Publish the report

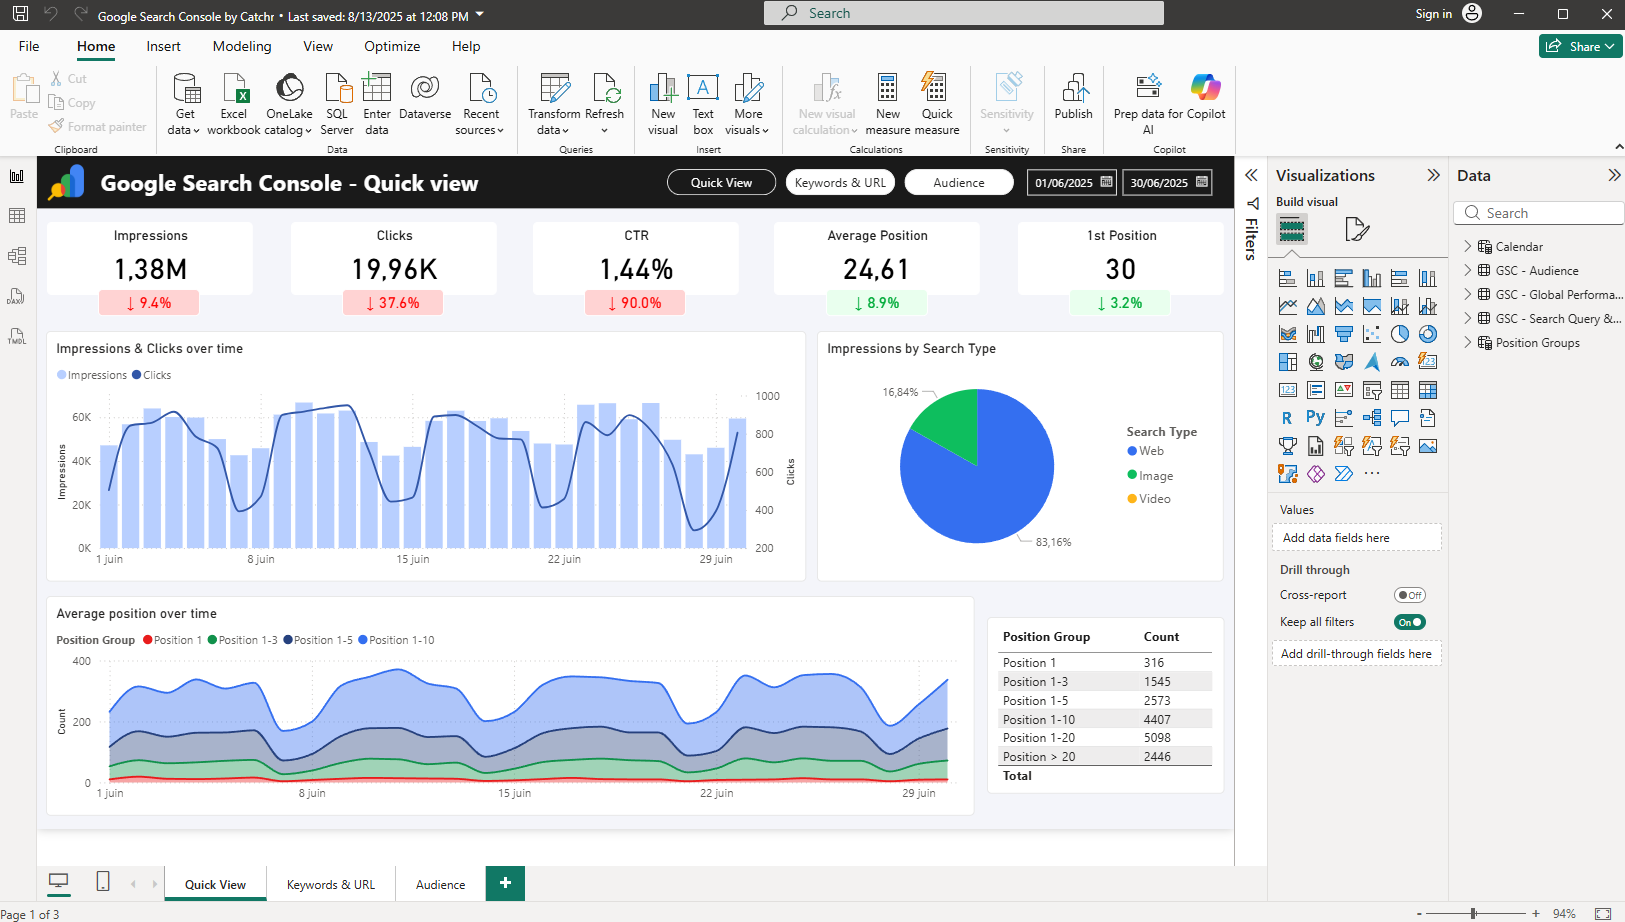click(x=1073, y=100)
